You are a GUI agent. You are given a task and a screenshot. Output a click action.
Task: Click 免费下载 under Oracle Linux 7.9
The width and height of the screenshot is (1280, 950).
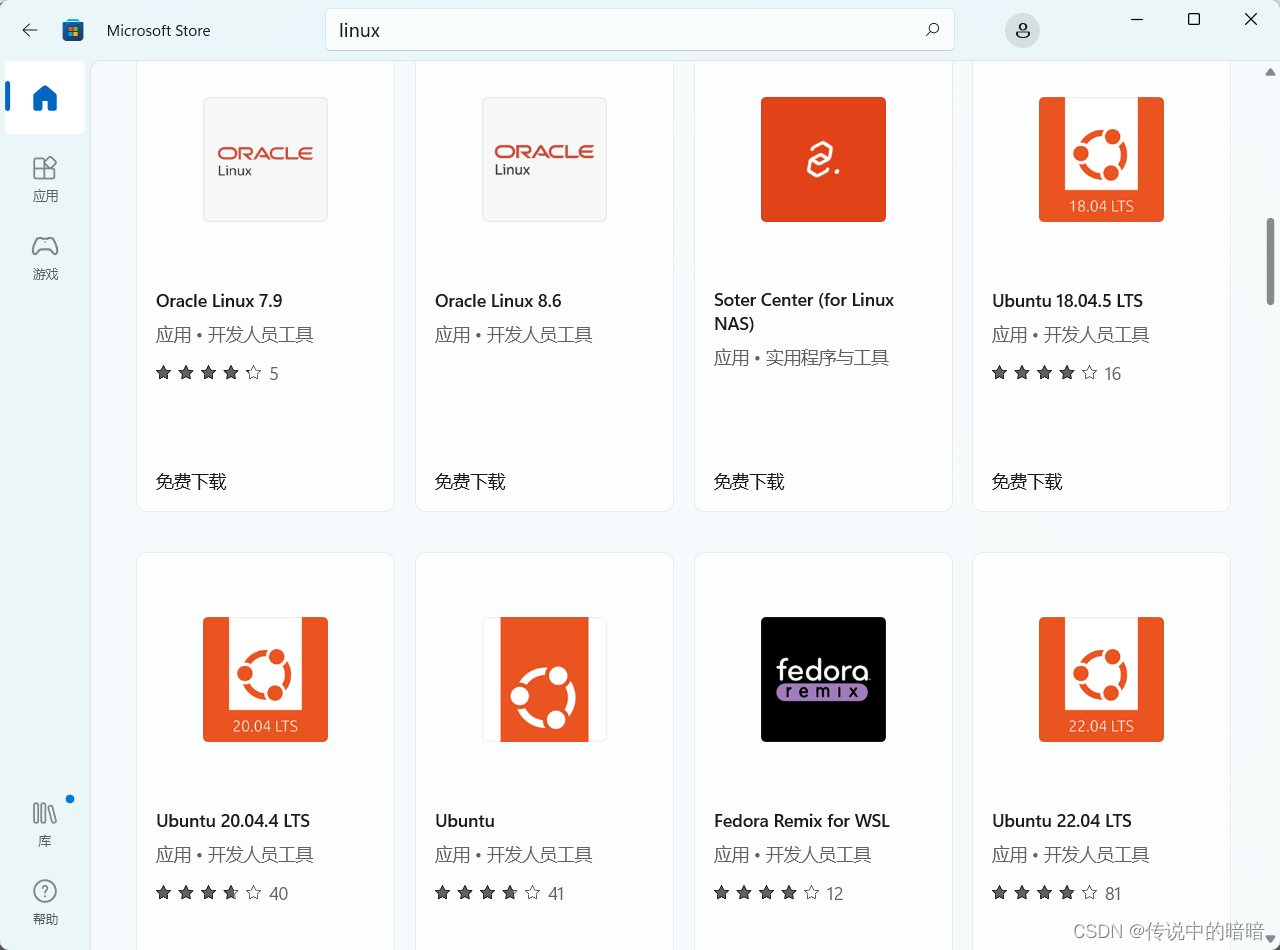coord(191,482)
